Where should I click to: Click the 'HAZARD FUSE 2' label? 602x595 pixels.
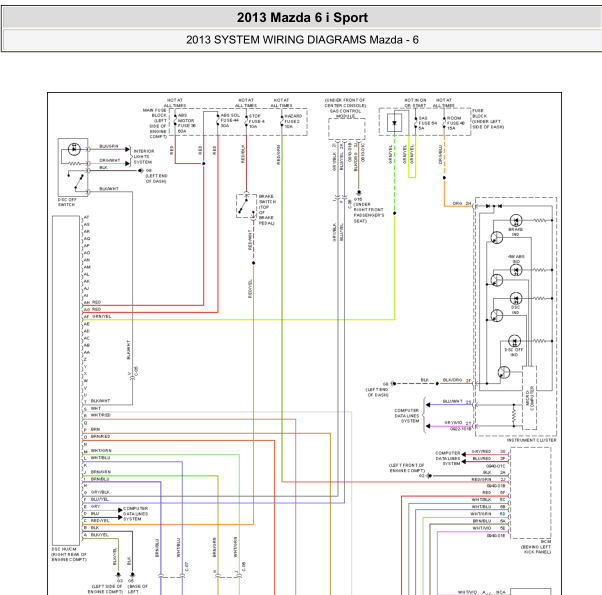(293, 121)
